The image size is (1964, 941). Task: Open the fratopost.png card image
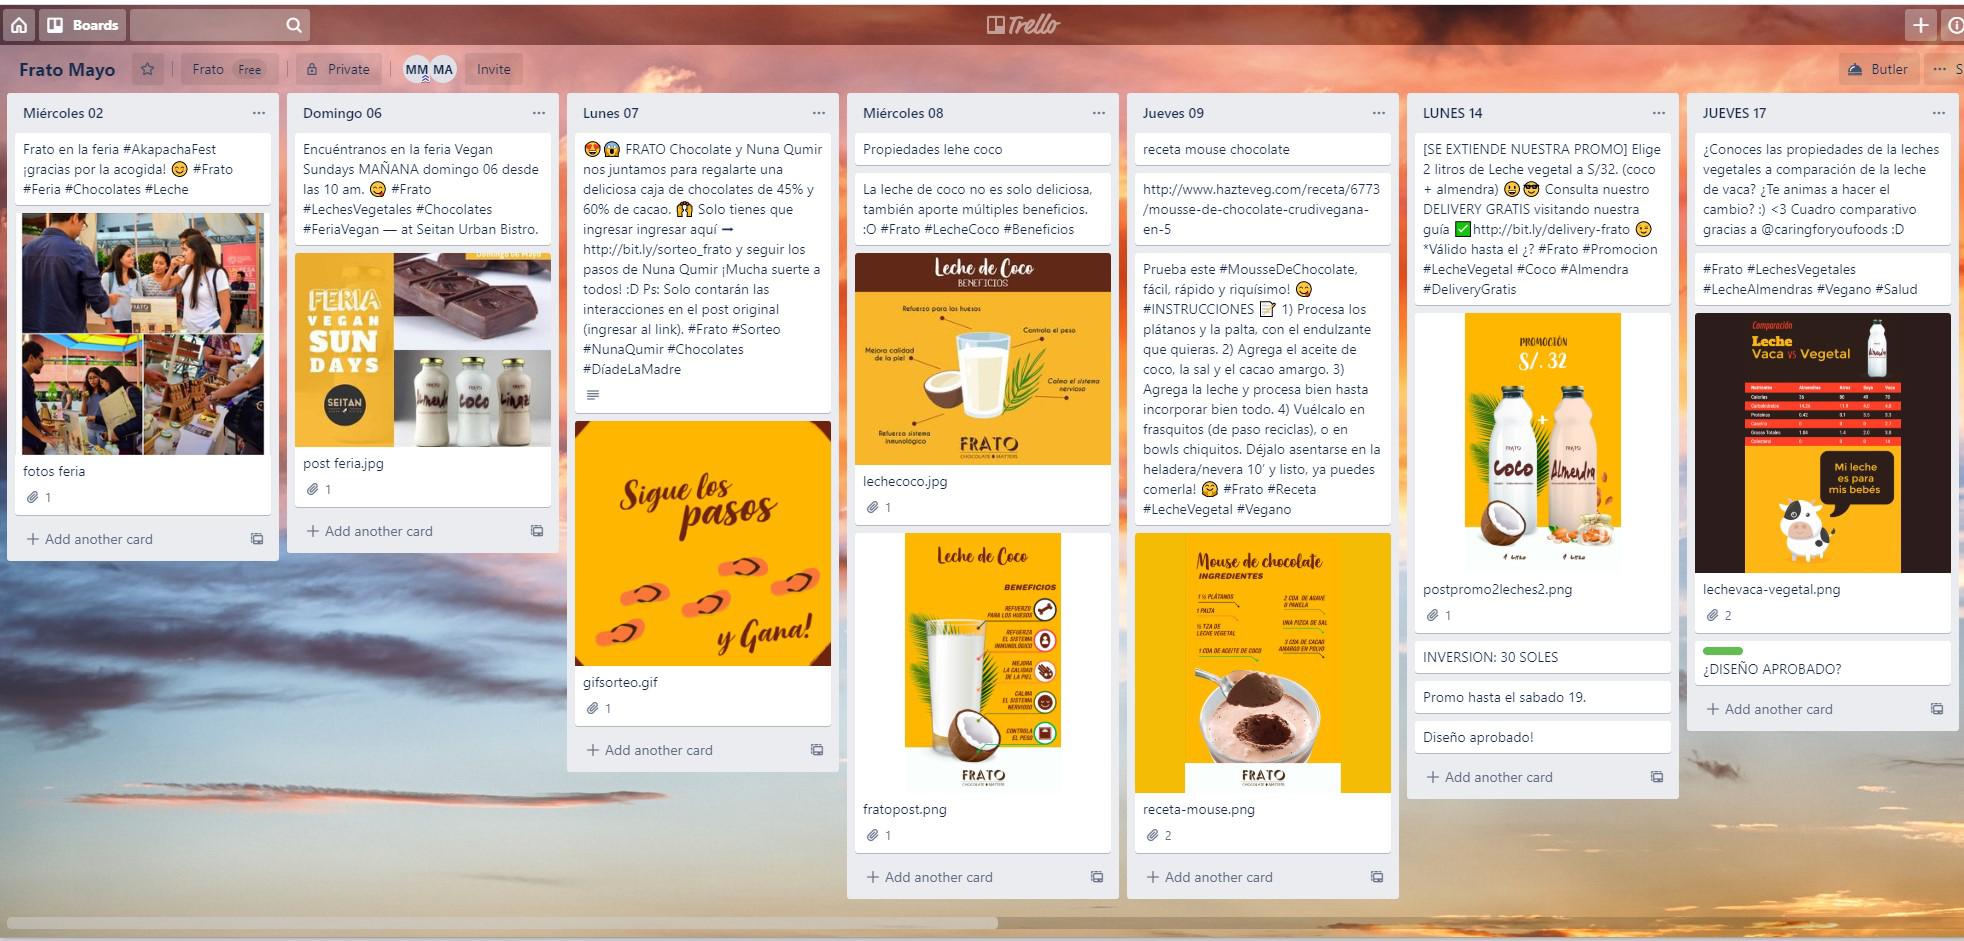coord(983,663)
